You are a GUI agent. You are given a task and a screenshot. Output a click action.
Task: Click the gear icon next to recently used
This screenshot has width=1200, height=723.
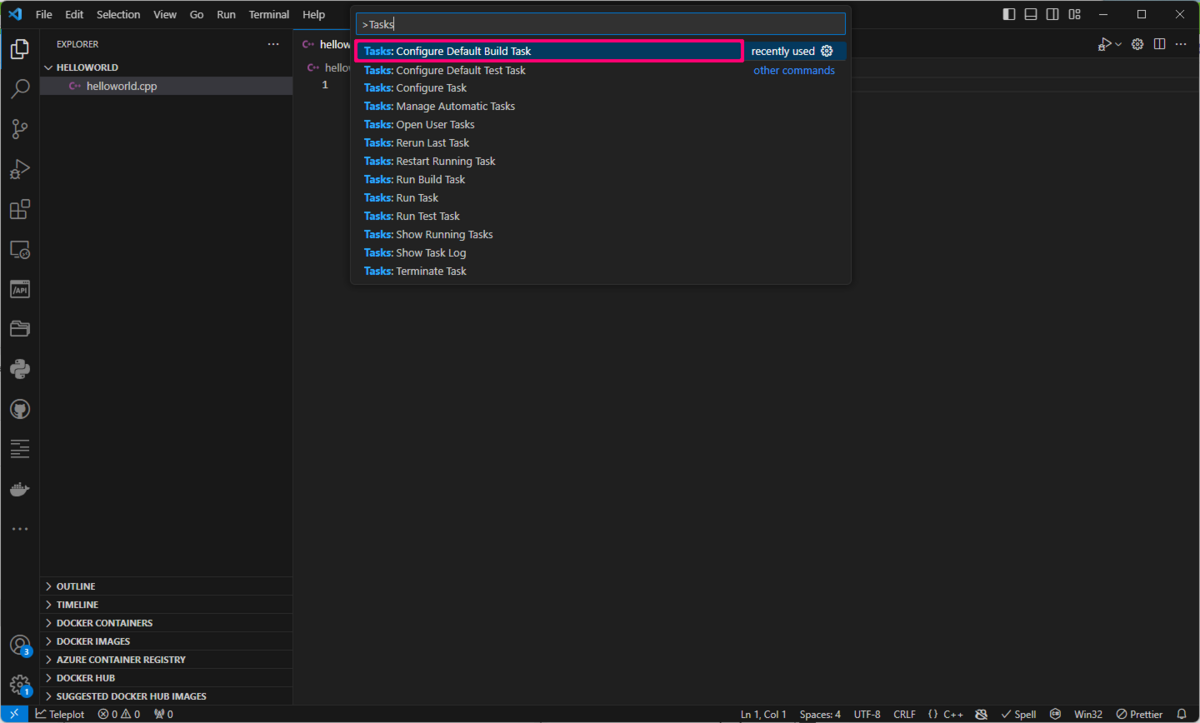826,51
